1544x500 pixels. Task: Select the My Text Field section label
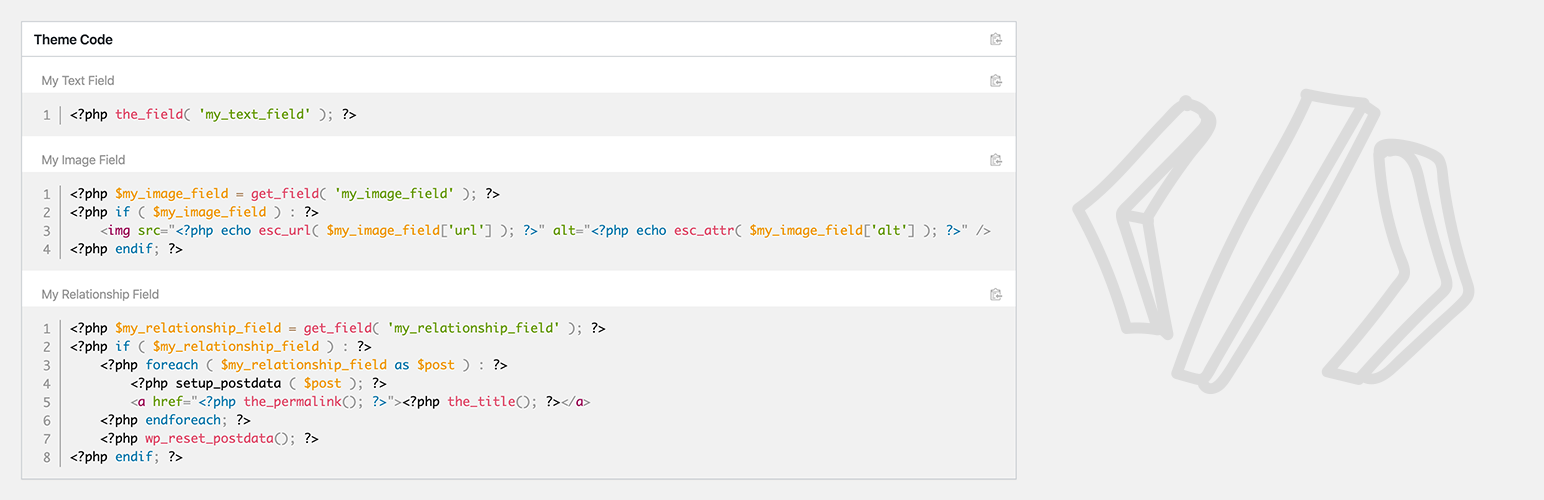tap(78, 80)
